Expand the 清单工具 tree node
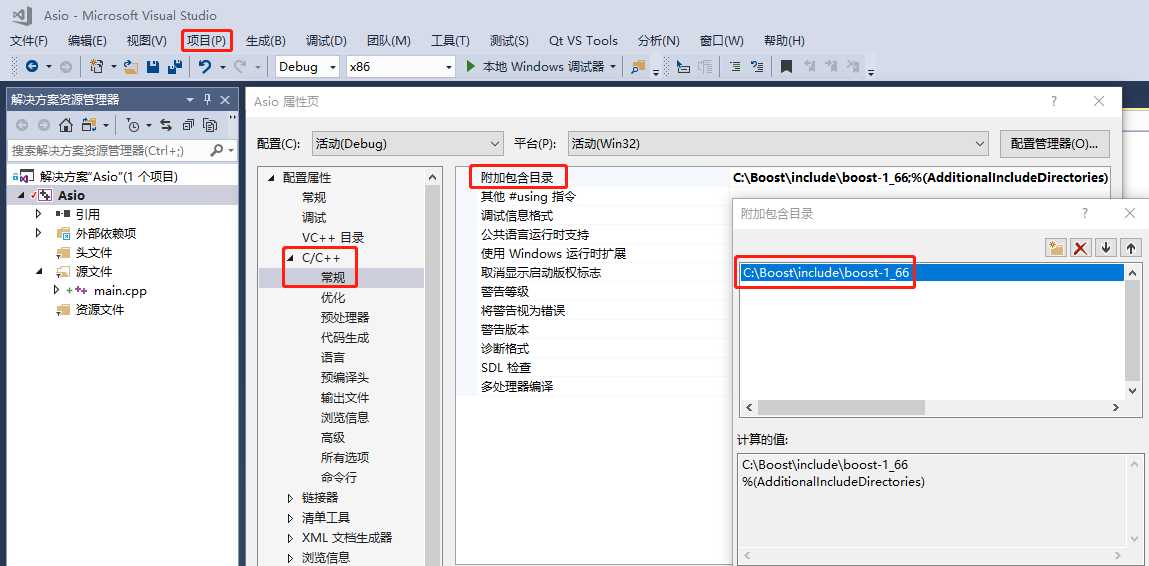1149x566 pixels. (292, 518)
